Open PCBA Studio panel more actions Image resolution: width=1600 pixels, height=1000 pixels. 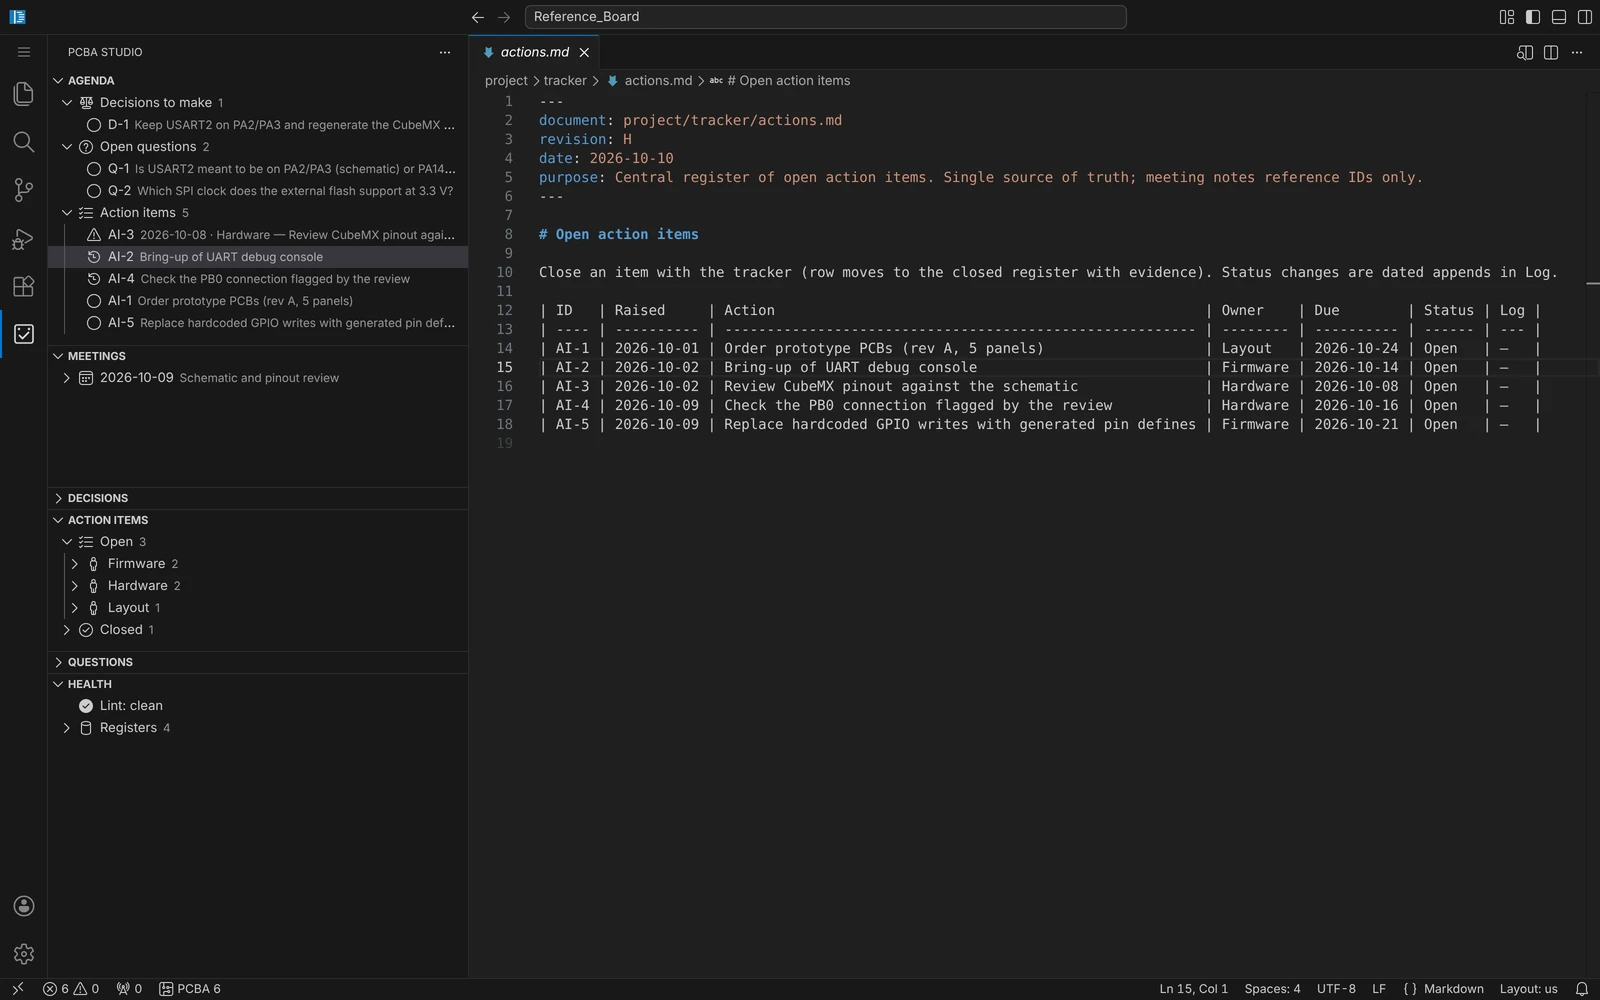[x=445, y=52]
